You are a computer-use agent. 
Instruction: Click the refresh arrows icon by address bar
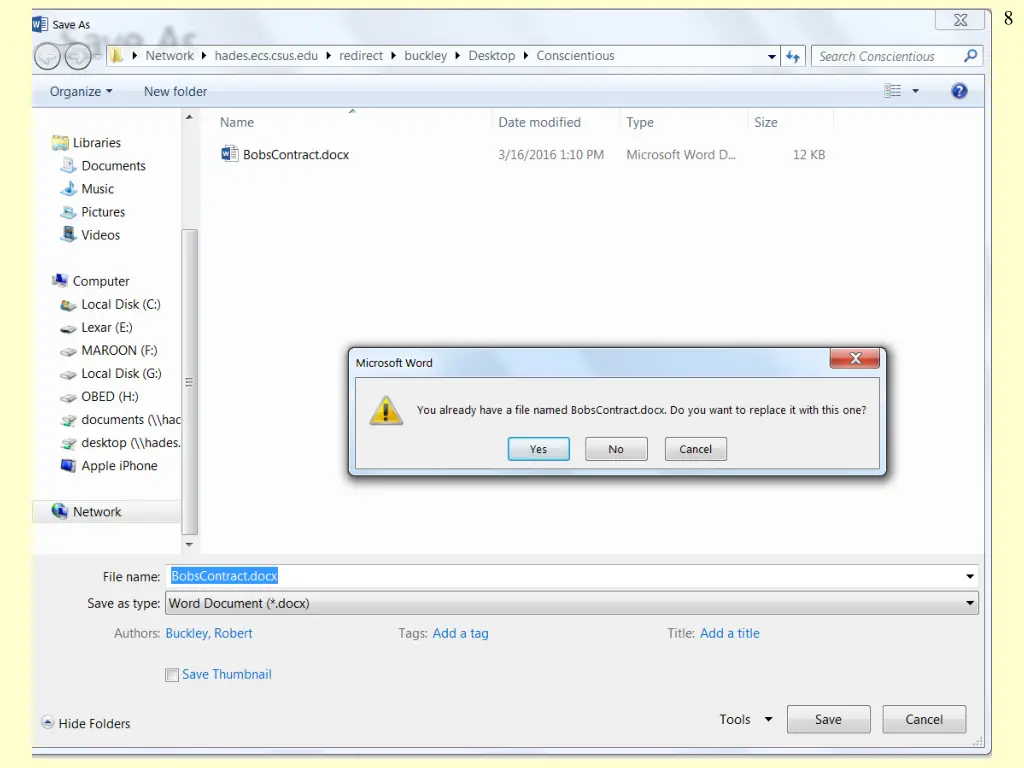point(793,57)
